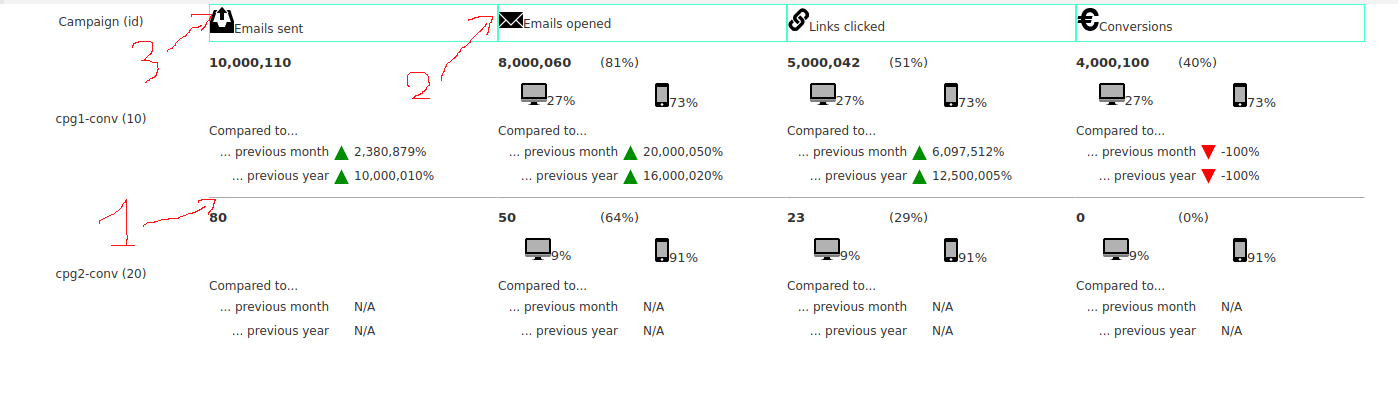Image resolution: width=1398 pixels, height=412 pixels.
Task: Select the Conversions column header
Action: click(x=1220, y=23)
